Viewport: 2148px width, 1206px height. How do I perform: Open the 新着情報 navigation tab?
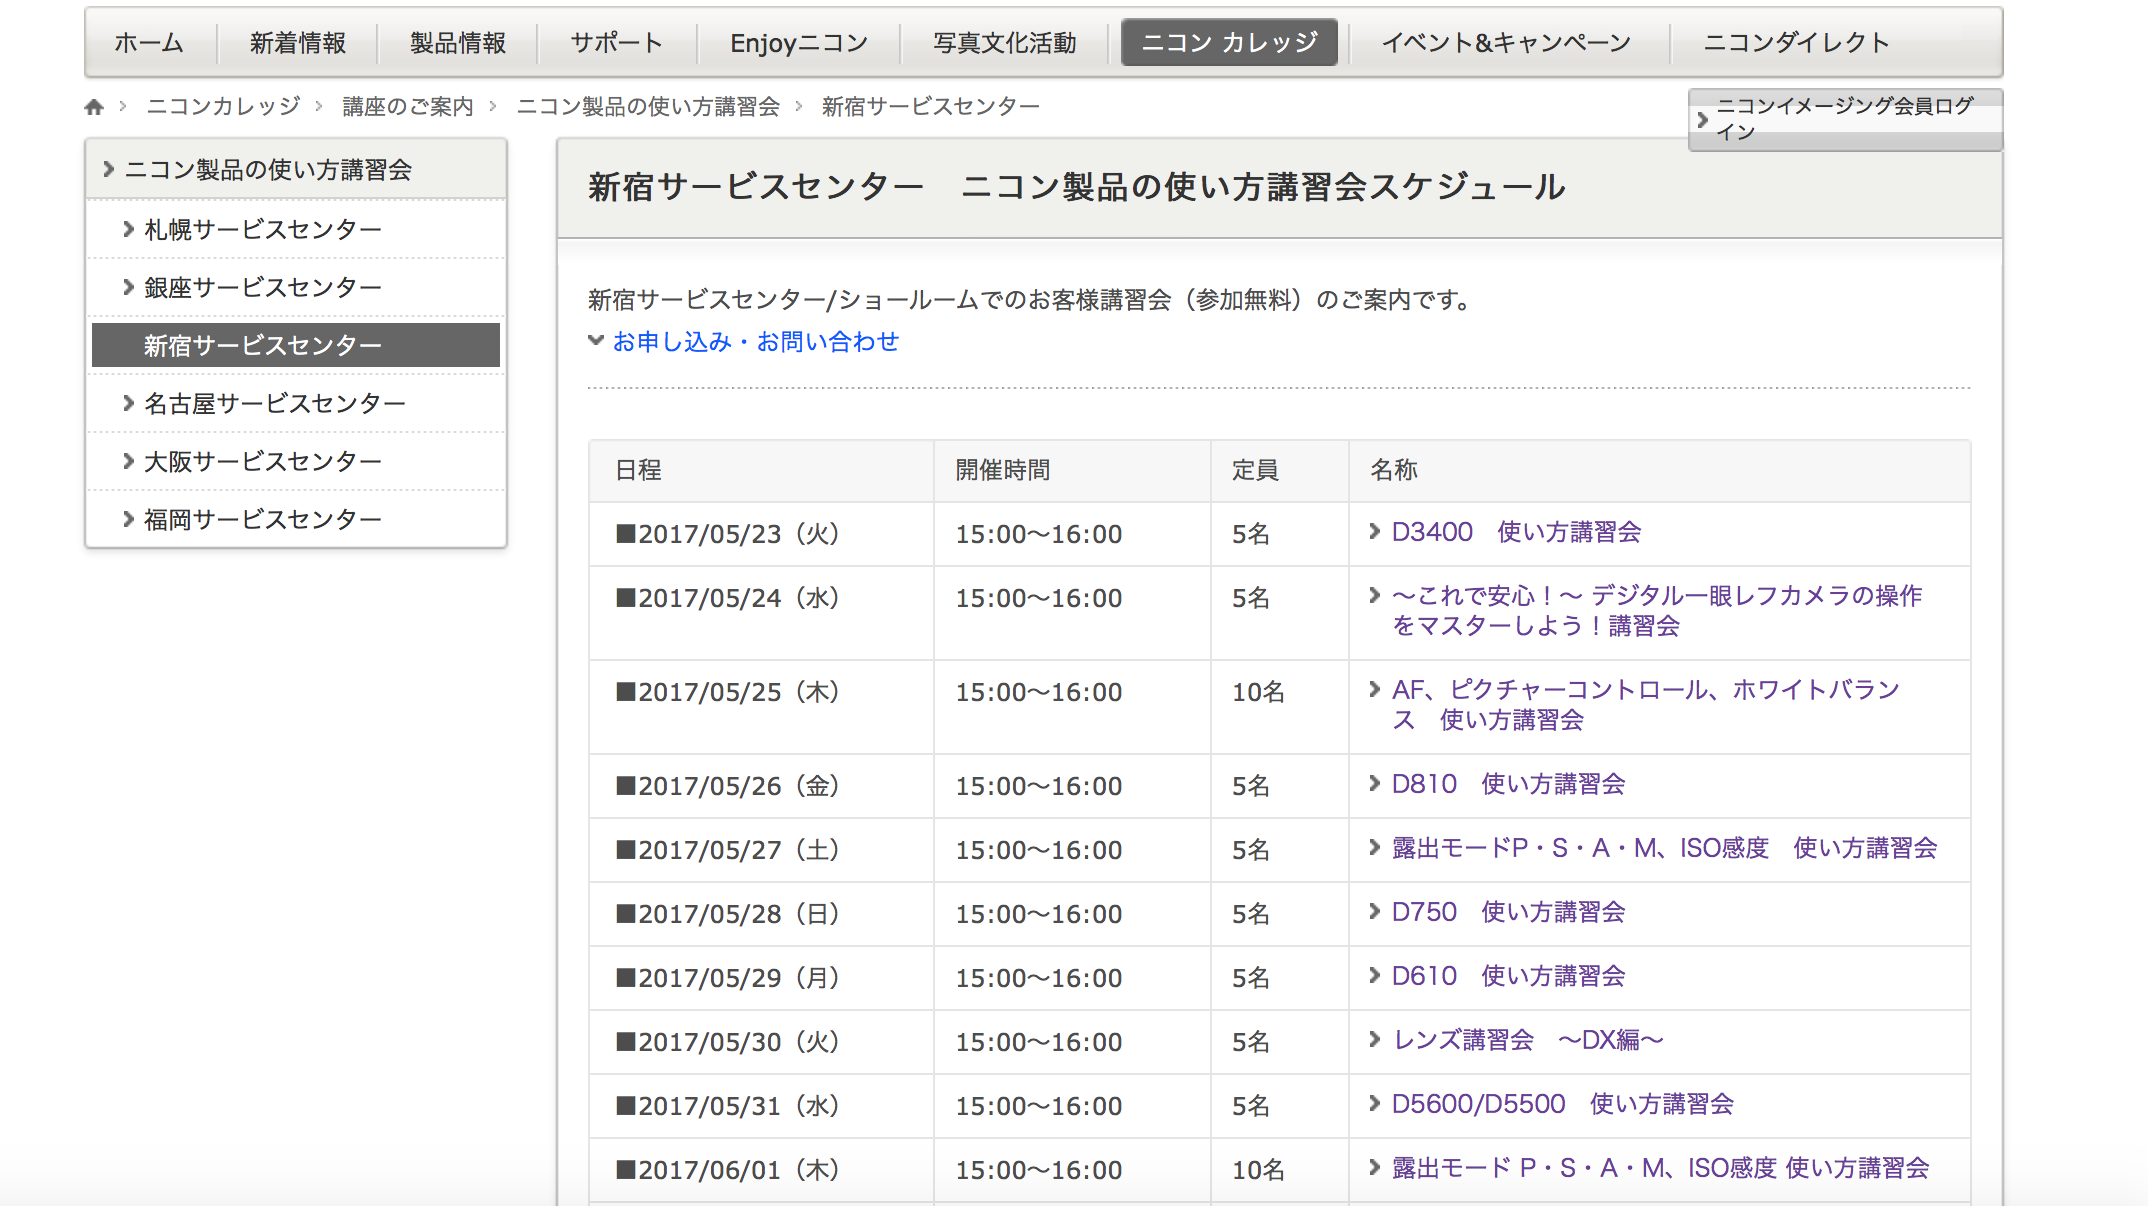(298, 43)
